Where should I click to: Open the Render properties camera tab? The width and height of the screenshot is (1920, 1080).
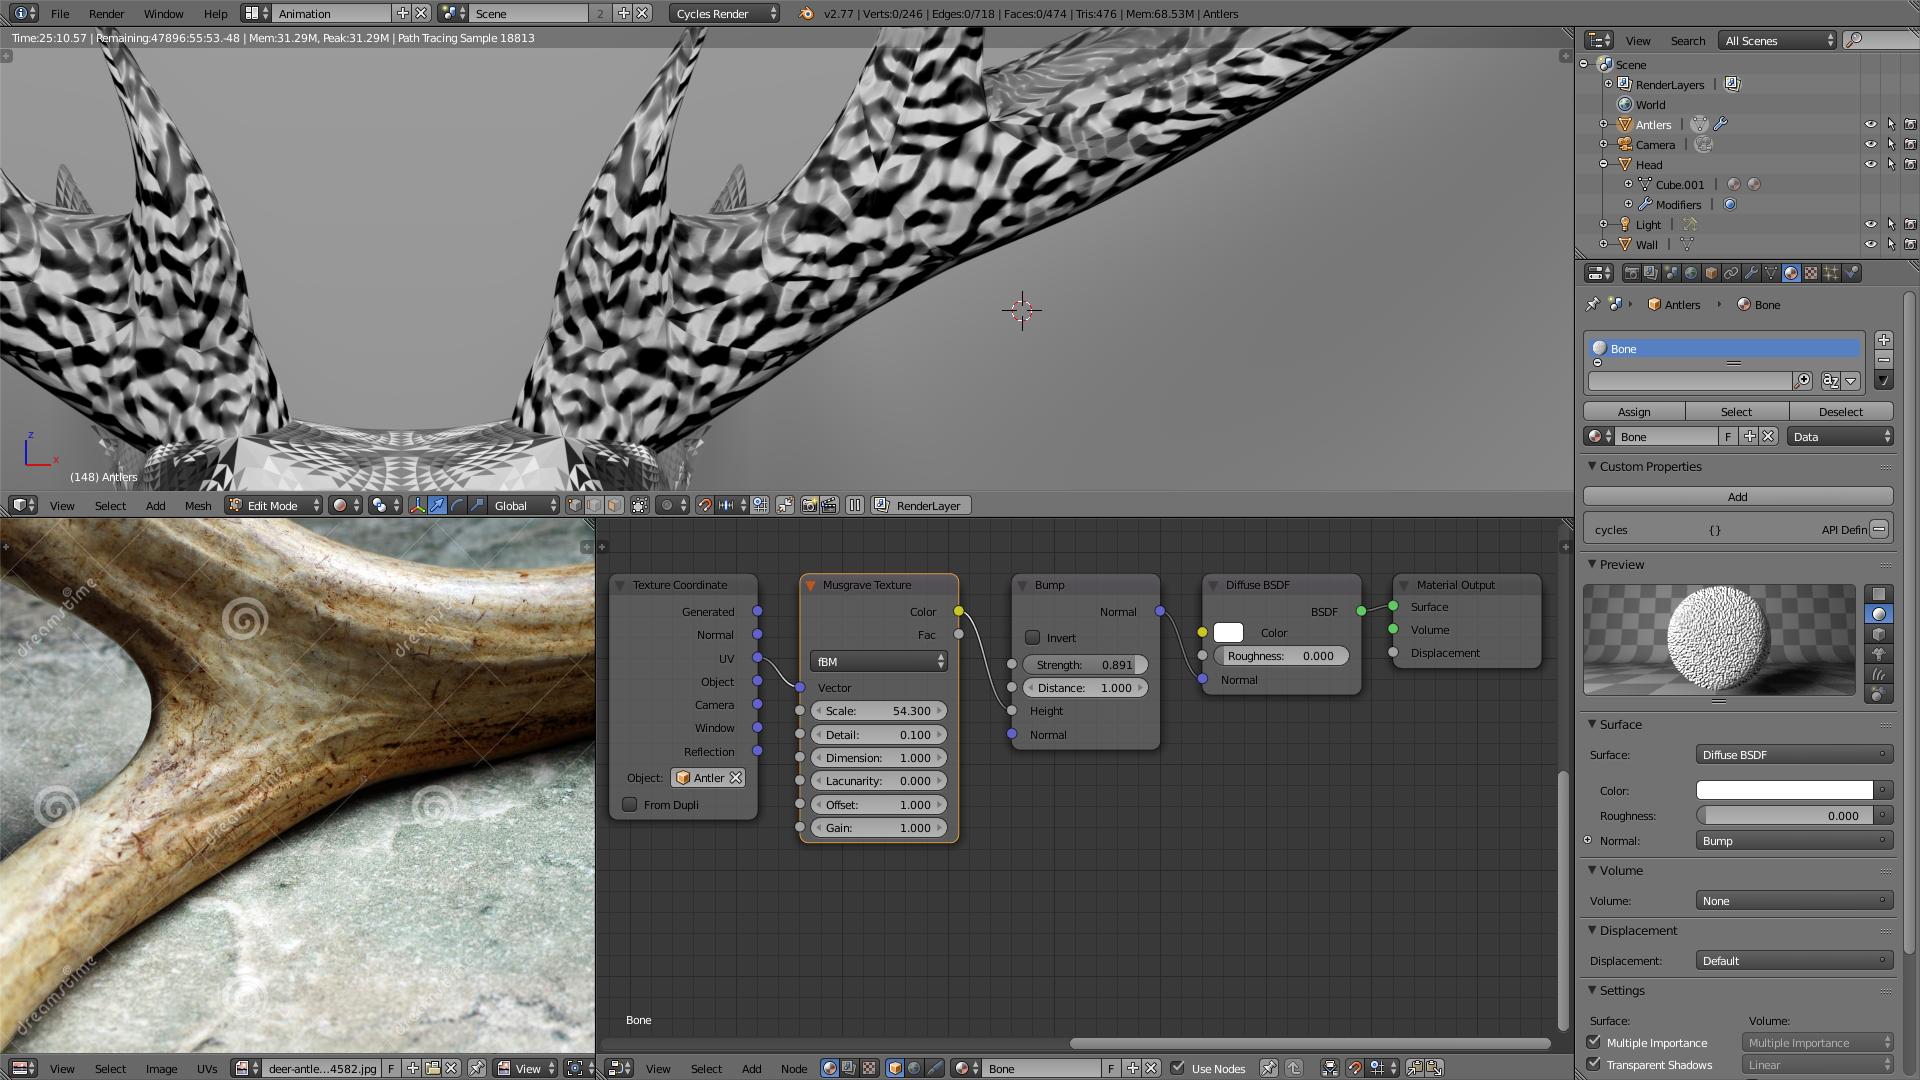tap(1632, 272)
